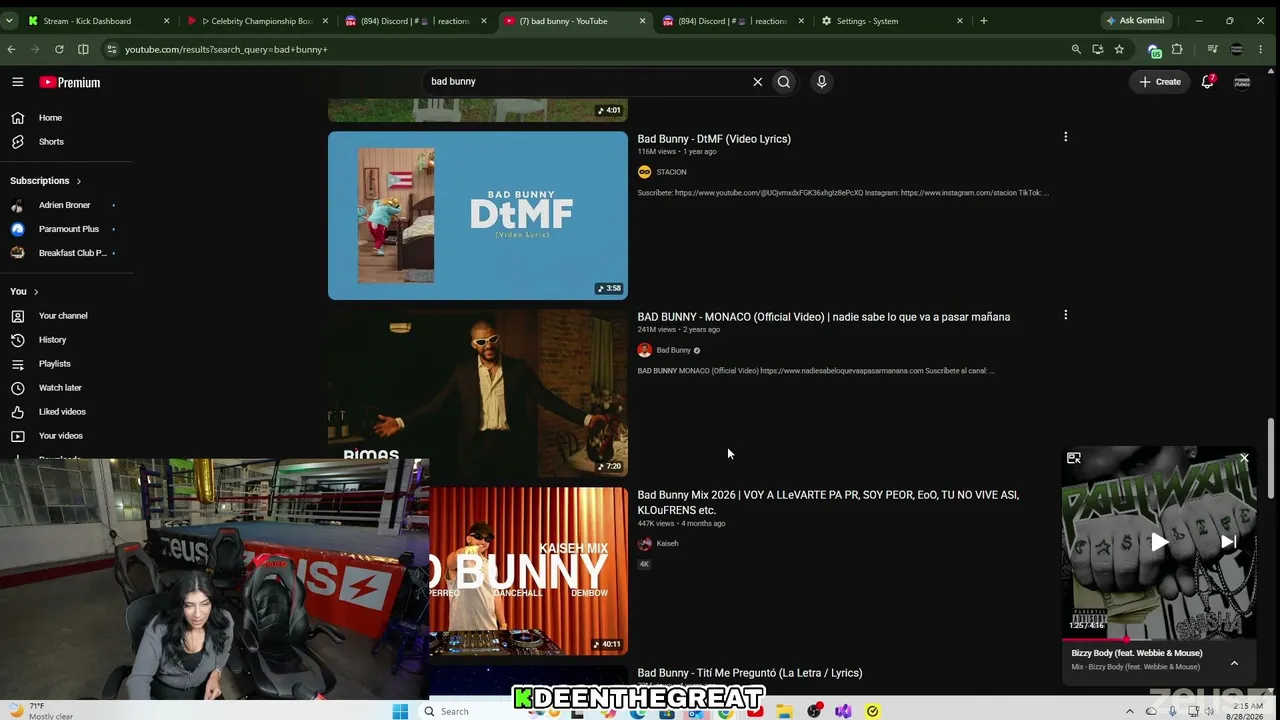Close the Settings - System tab
The height and width of the screenshot is (720, 1280).
click(x=960, y=21)
